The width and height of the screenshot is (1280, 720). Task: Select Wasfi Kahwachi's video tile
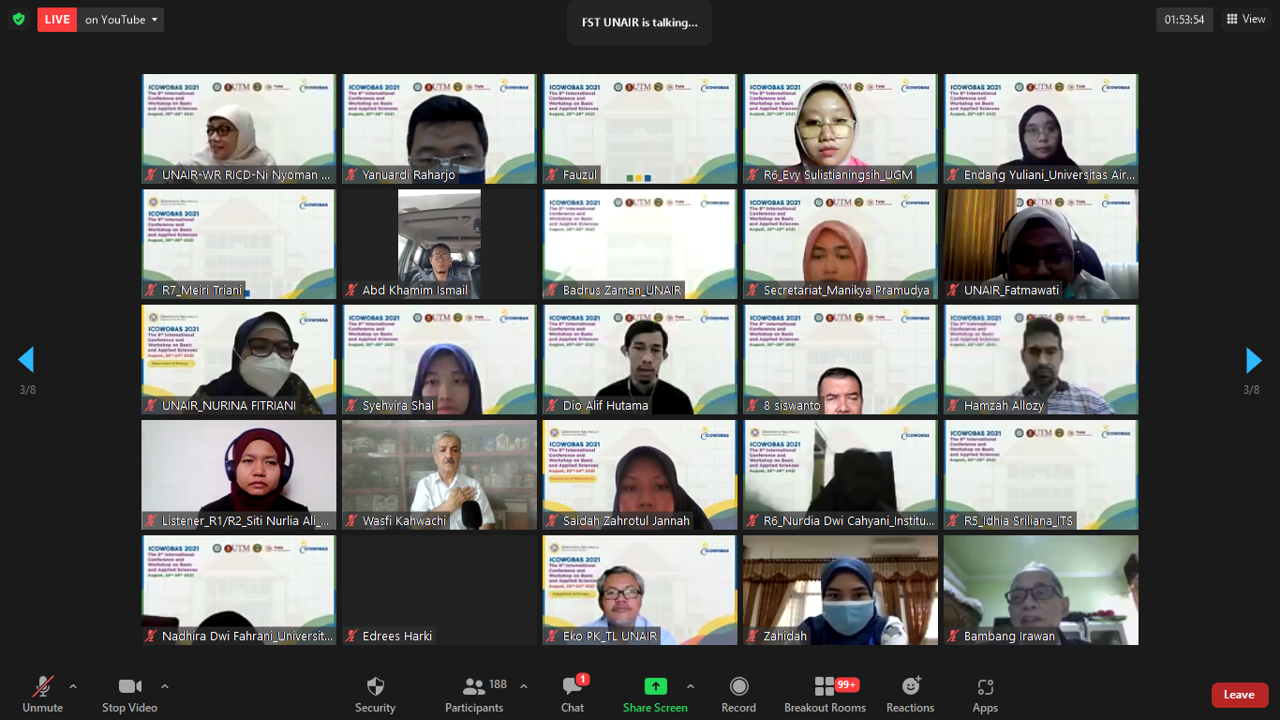(439, 474)
